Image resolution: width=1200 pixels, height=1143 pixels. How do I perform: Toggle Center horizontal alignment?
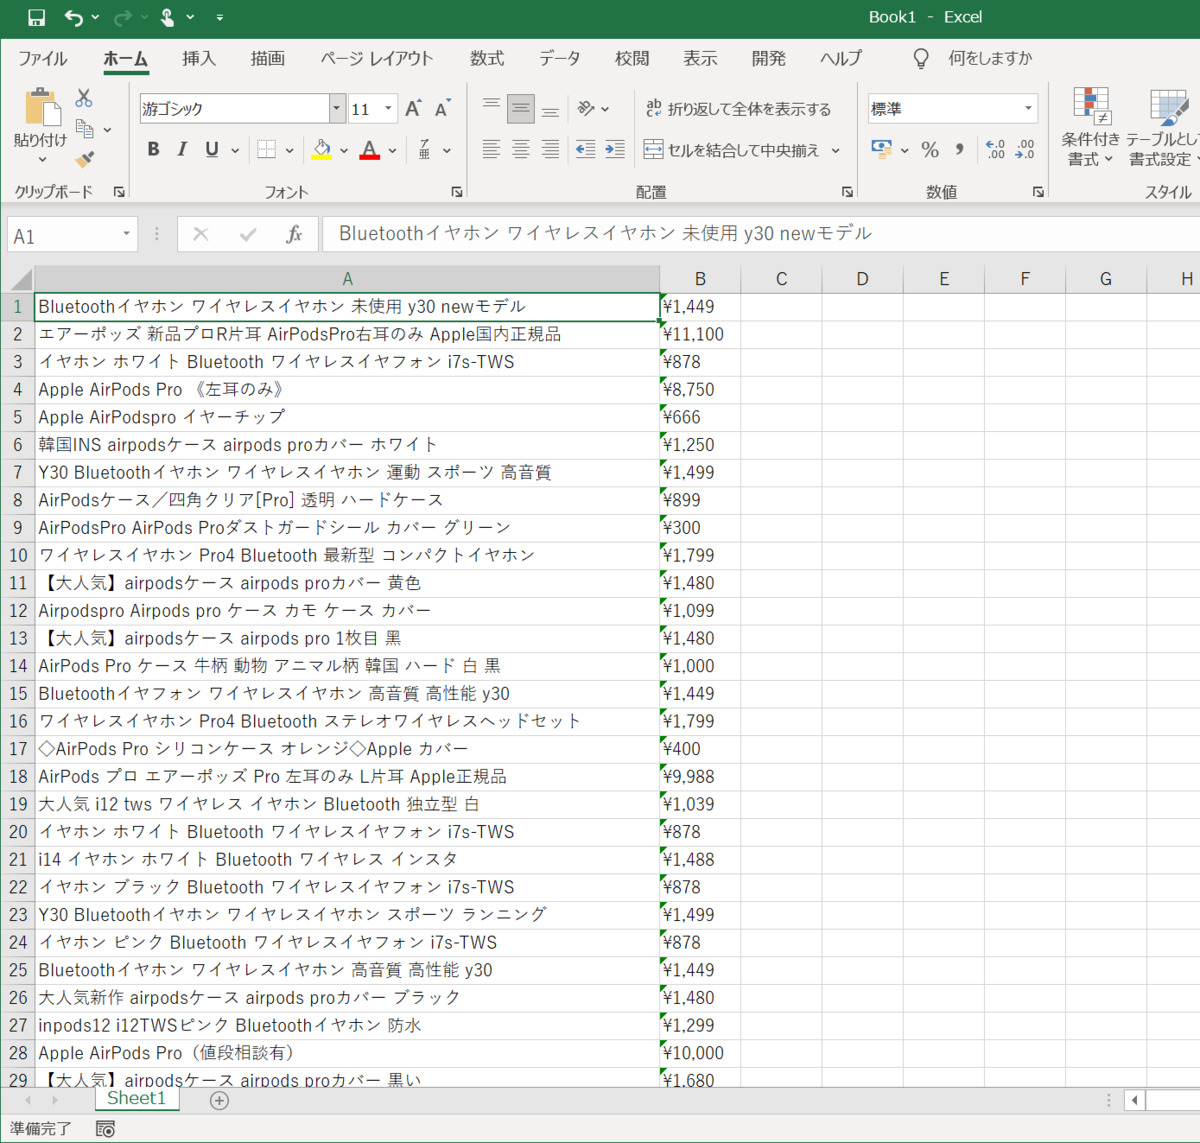pyautogui.click(x=521, y=150)
